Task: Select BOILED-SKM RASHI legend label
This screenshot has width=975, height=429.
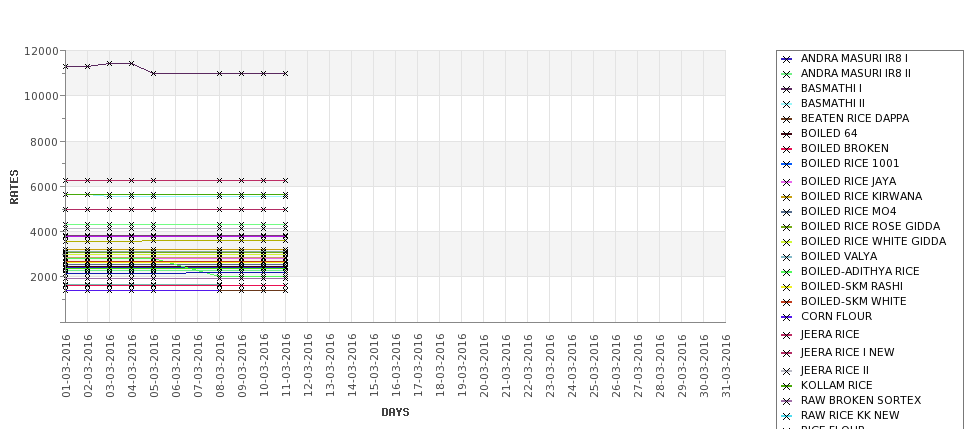Action: coord(852,286)
